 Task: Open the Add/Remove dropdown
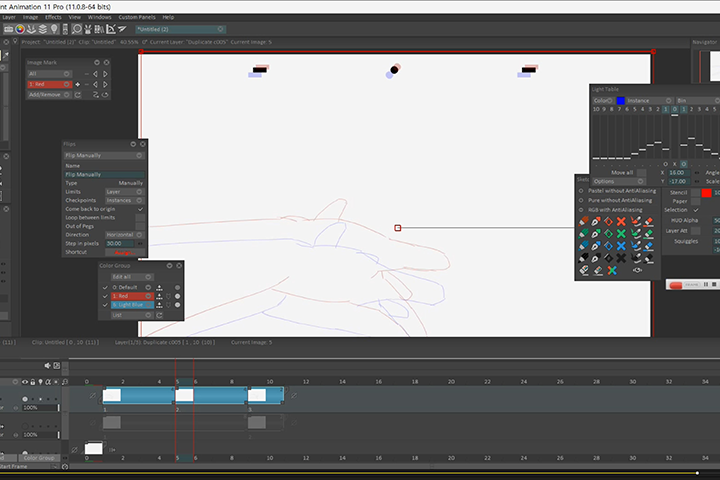pyautogui.click(x=49, y=95)
